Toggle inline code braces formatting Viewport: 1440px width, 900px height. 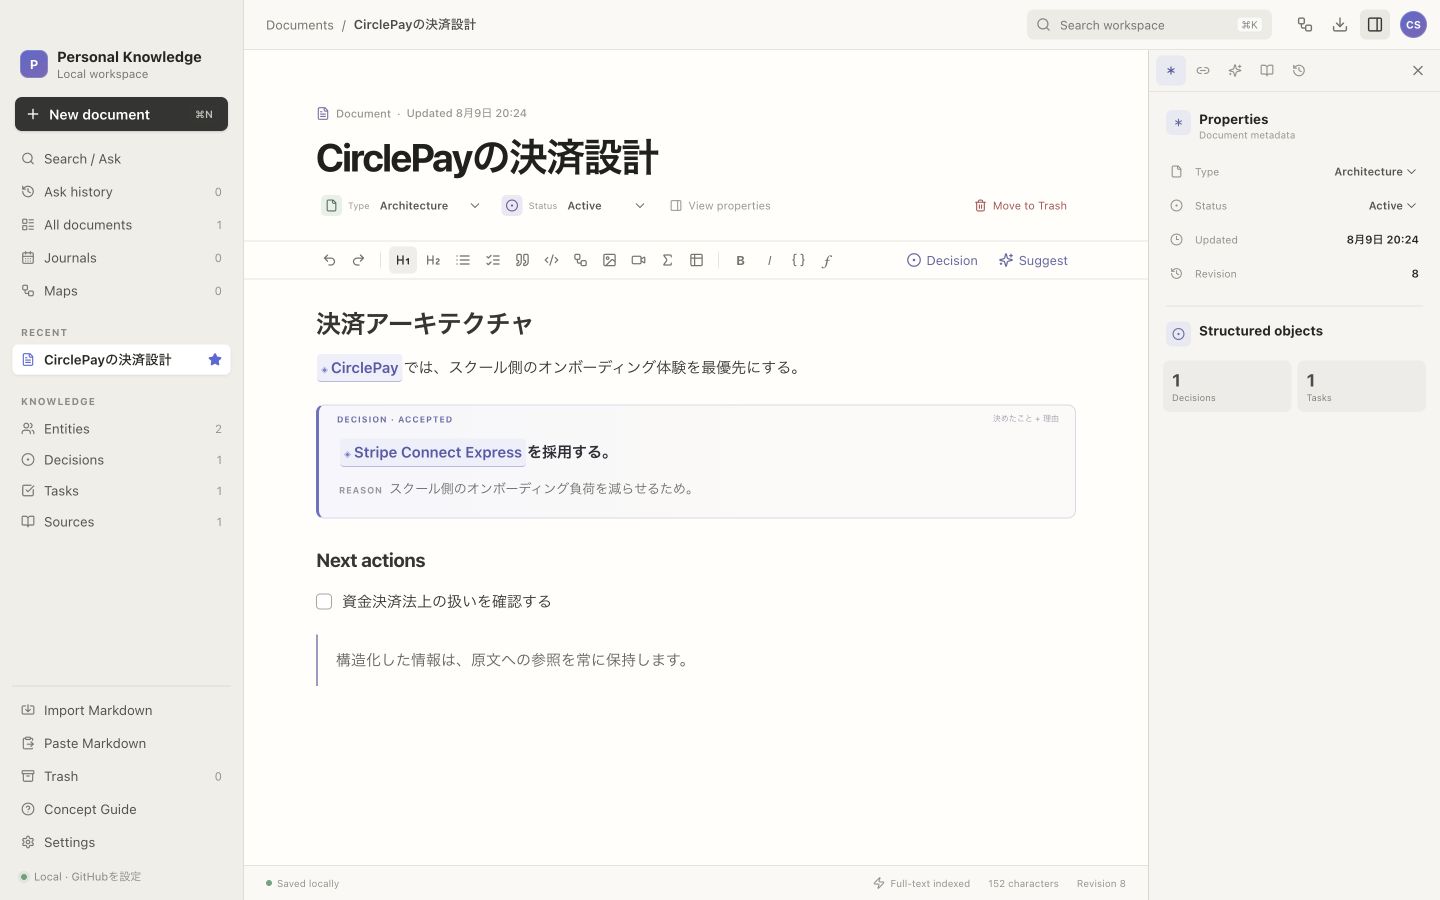click(799, 260)
